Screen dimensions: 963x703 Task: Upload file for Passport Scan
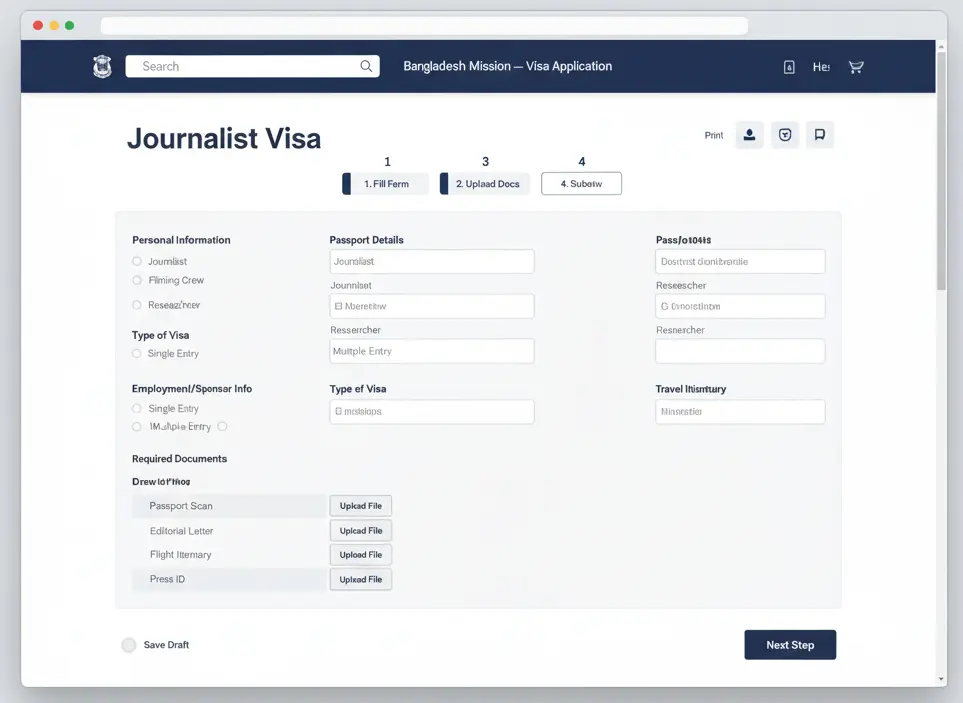point(361,506)
